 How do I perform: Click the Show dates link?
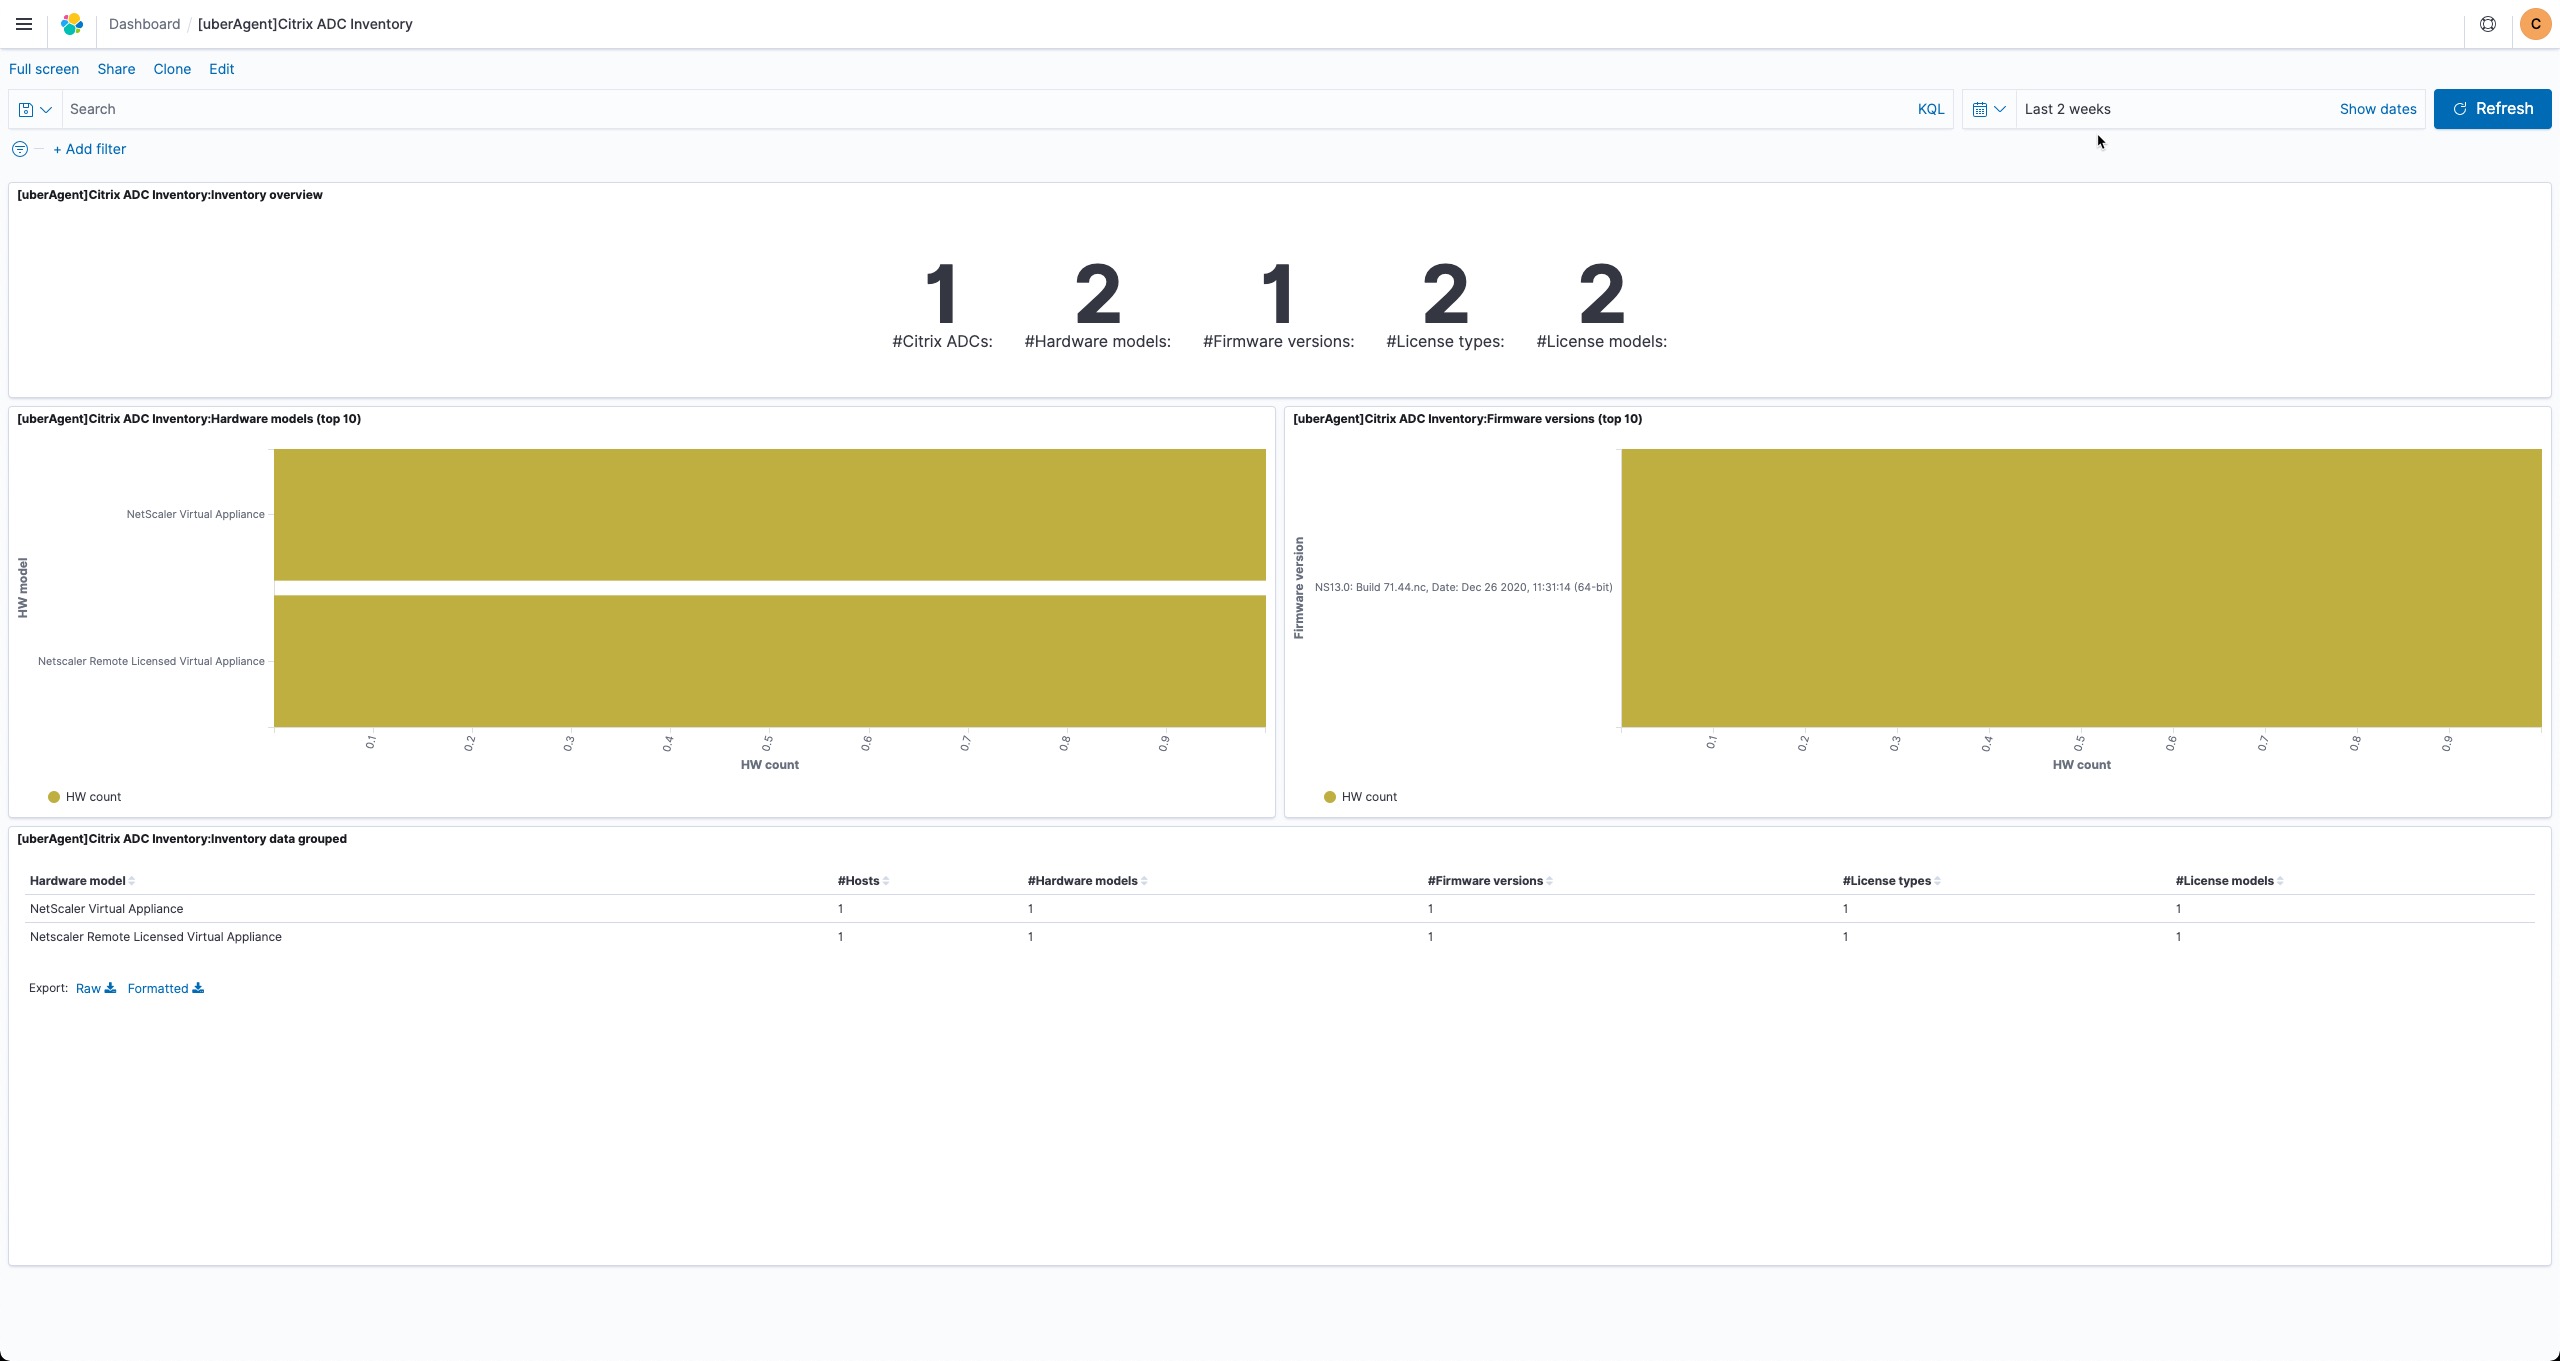[2377, 109]
